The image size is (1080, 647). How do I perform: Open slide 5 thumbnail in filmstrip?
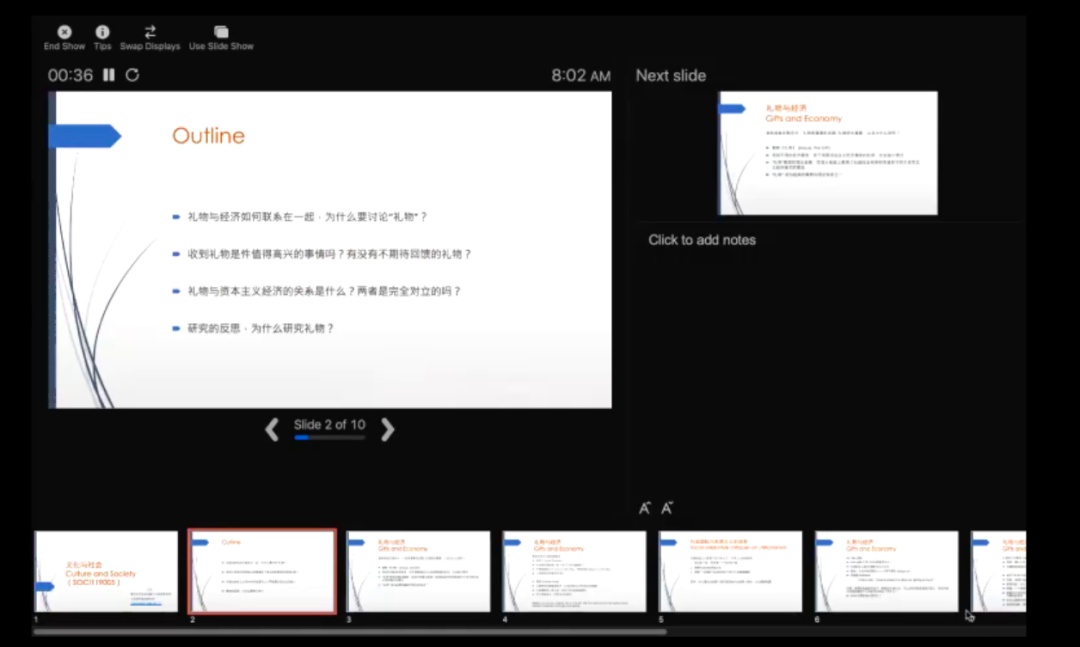pos(730,571)
